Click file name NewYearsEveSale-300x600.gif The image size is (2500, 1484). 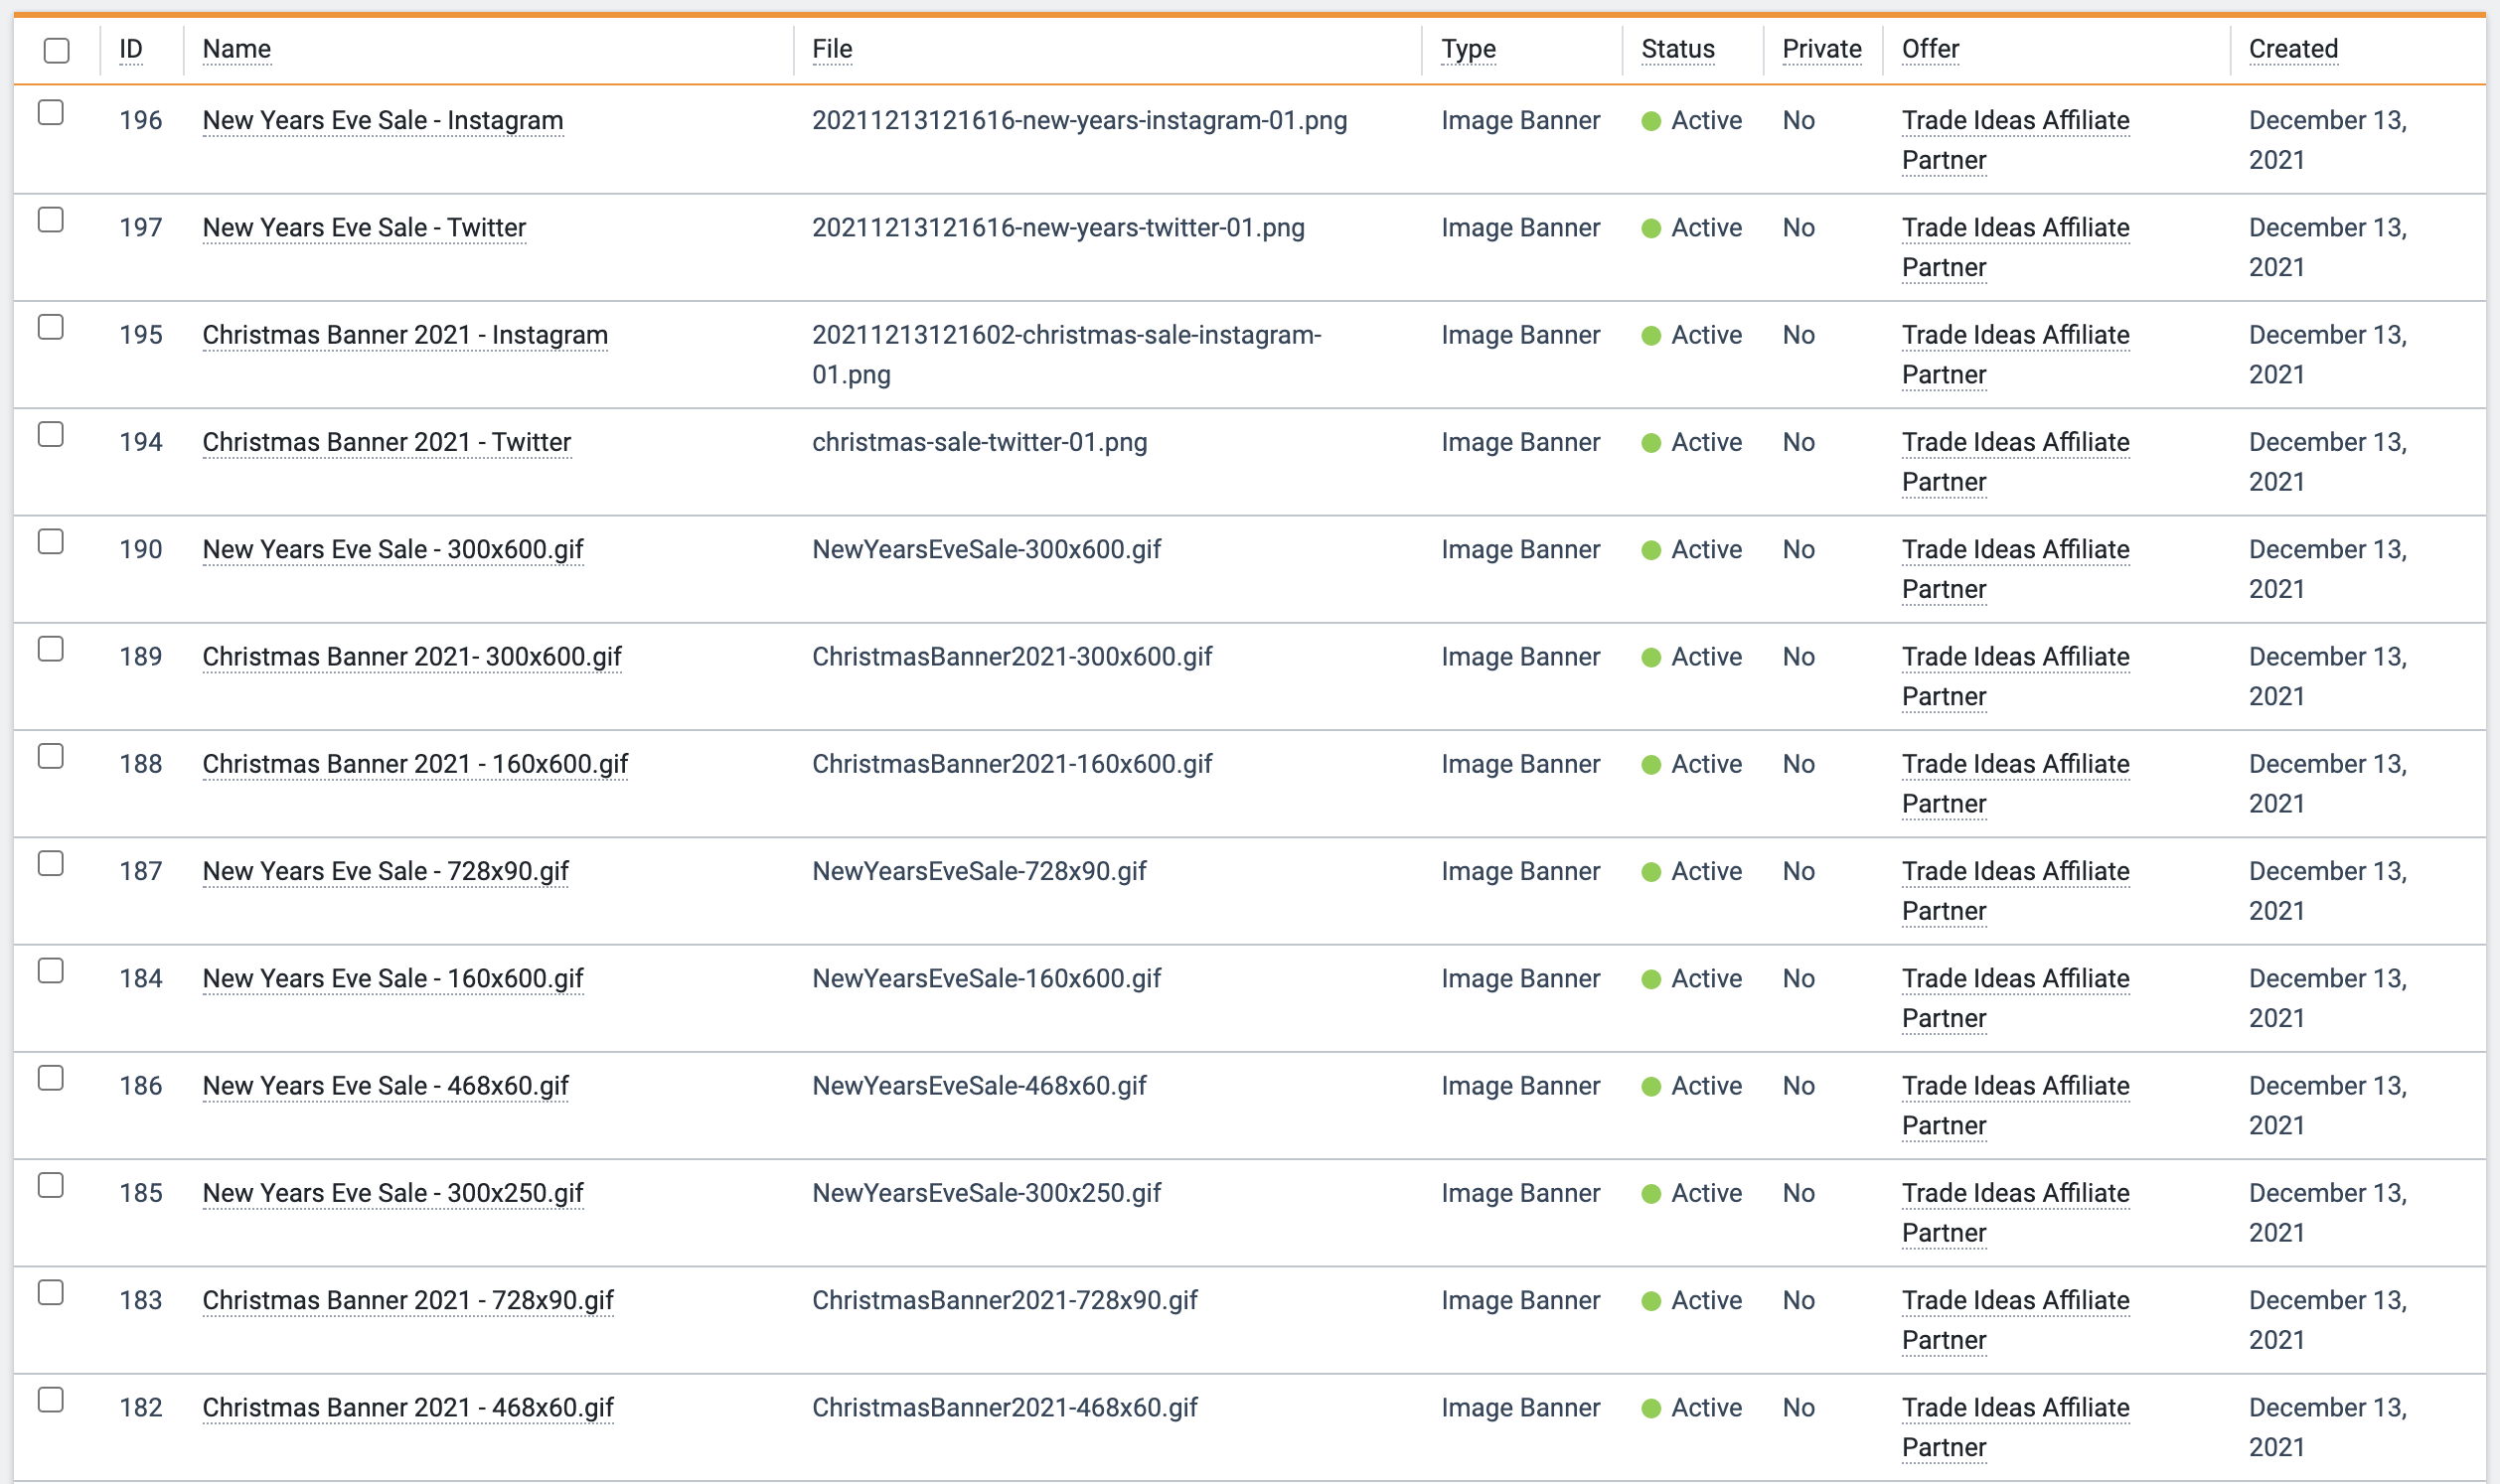pyautogui.click(x=987, y=550)
